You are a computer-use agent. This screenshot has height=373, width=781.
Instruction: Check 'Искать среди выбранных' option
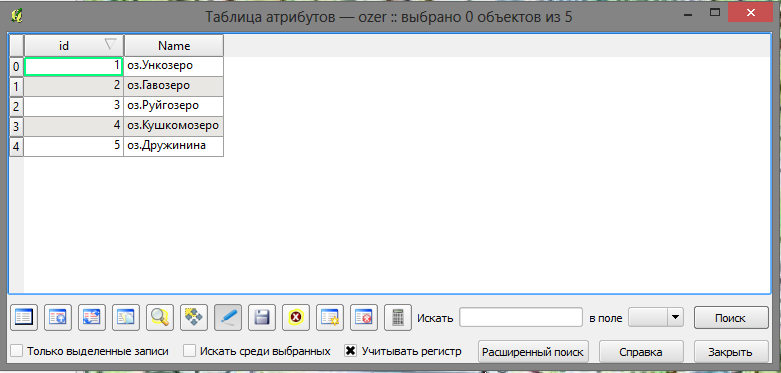tap(189, 351)
